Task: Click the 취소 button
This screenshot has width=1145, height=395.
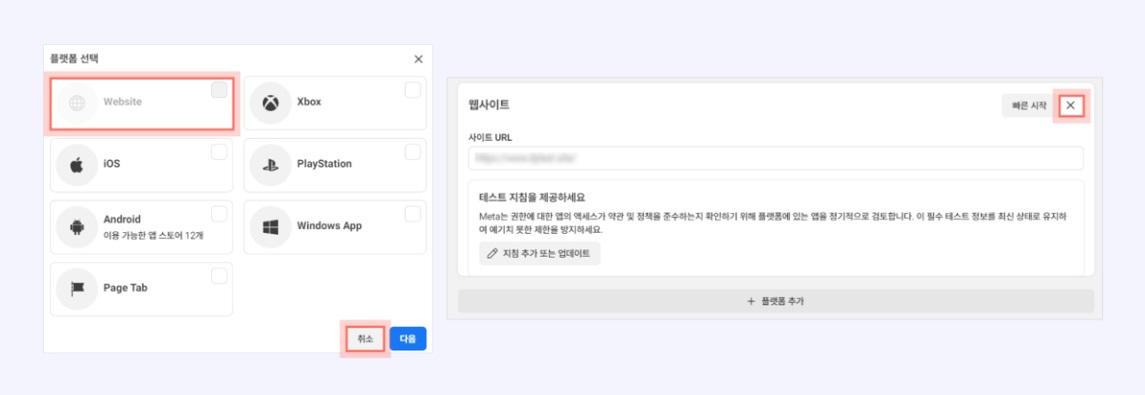Action: [365, 339]
